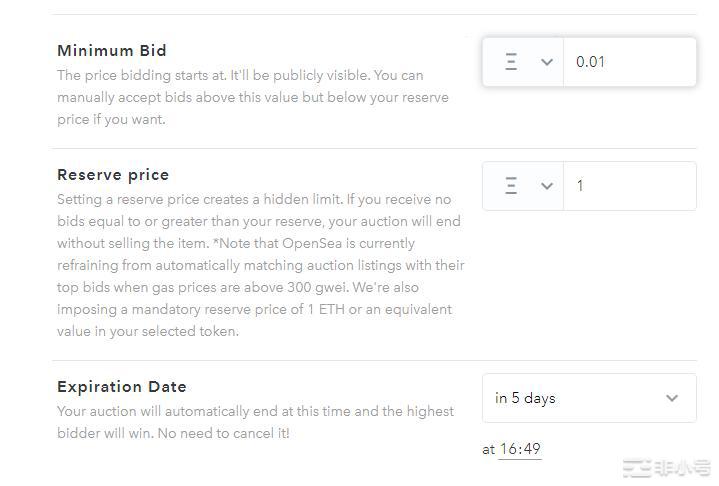Click the "in 5 days" selected value text
The height and width of the screenshot is (486, 719).
pyautogui.click(x=525, y=398)
